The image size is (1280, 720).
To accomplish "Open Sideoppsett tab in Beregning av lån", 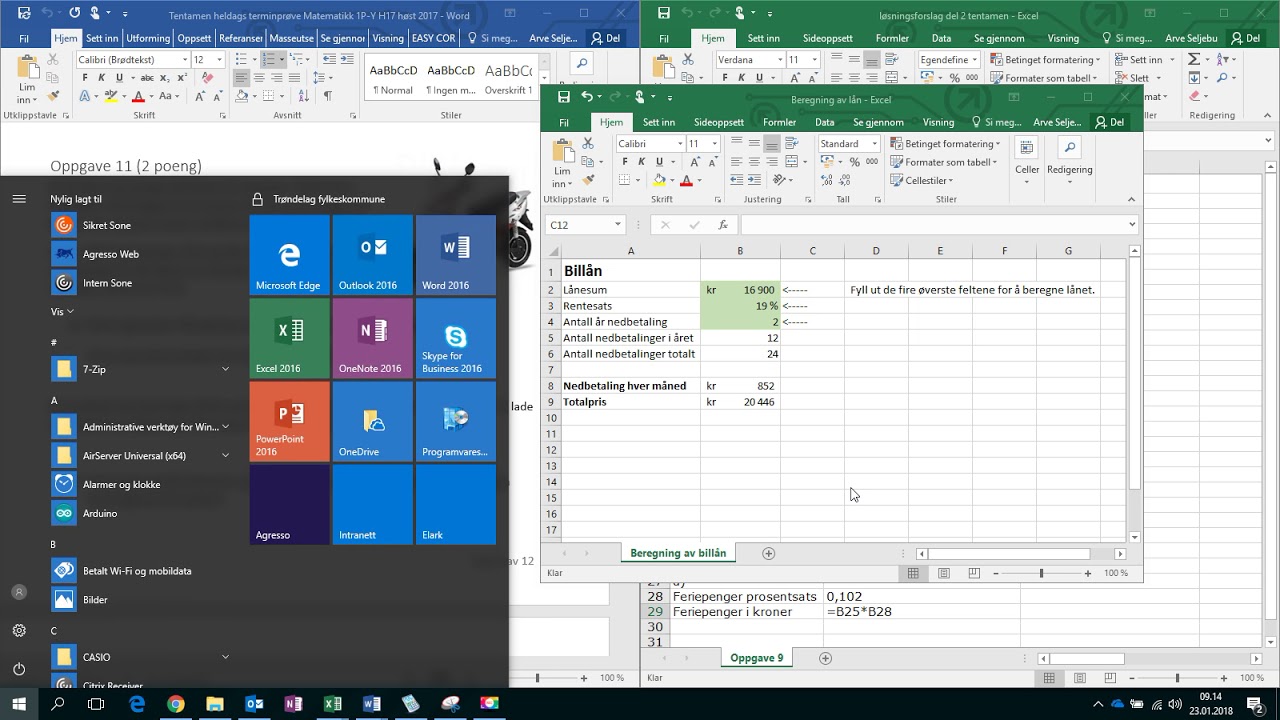I will (719, 122).
